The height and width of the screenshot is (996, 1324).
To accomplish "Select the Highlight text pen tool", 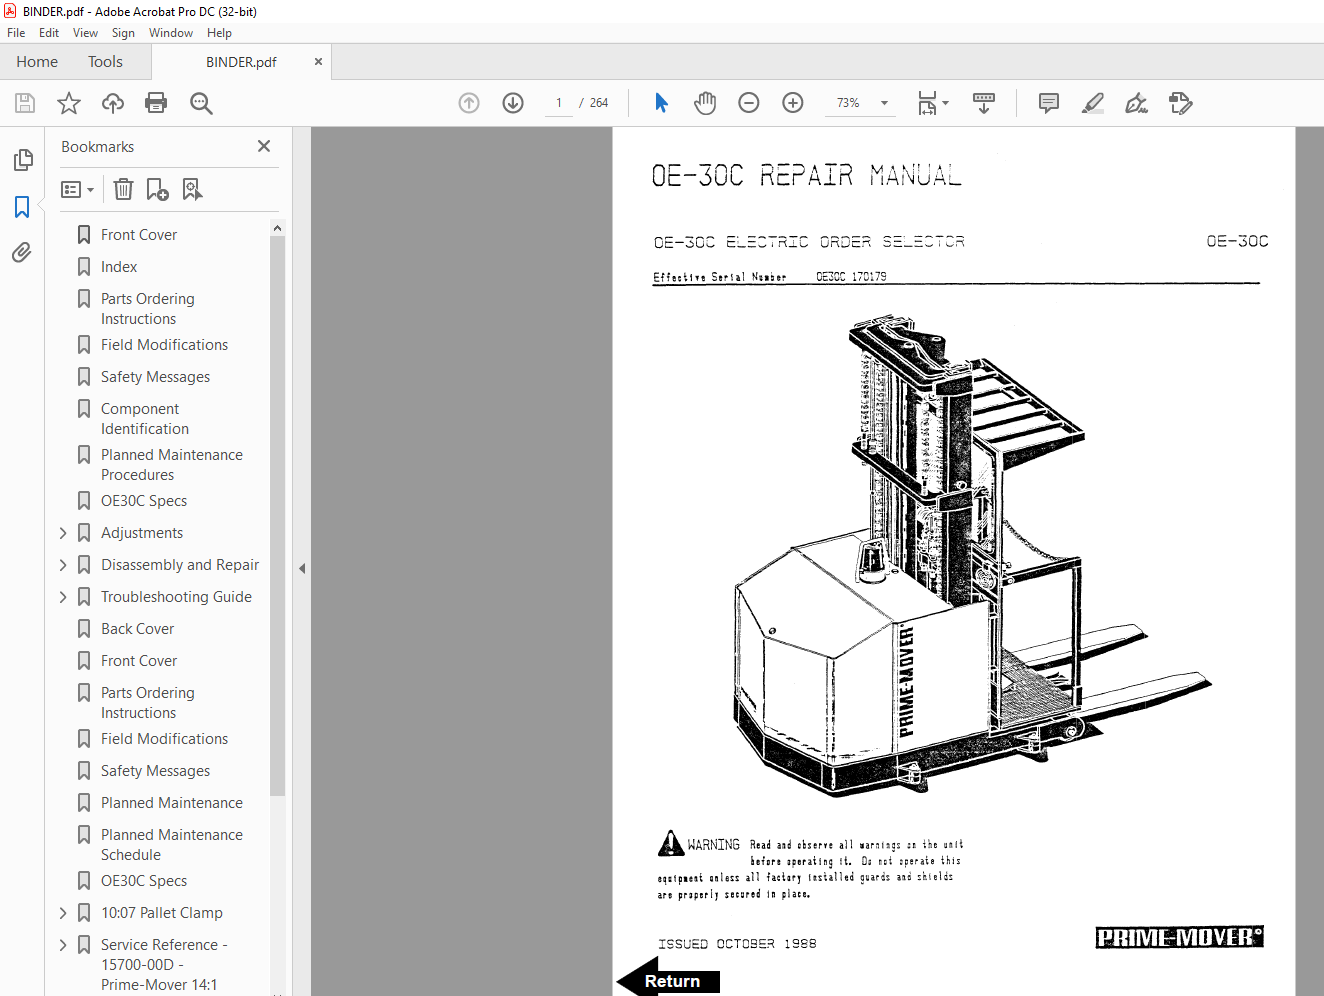I will 1093,103.
